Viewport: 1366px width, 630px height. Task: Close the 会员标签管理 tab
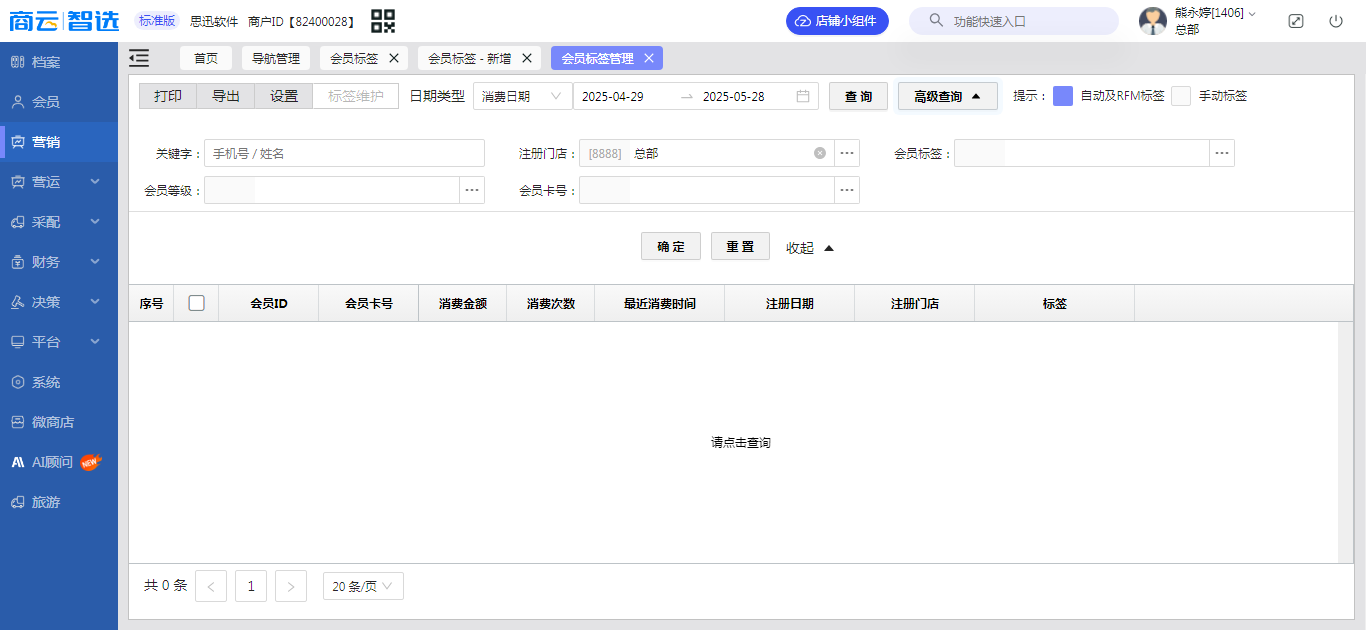[649, 58]
